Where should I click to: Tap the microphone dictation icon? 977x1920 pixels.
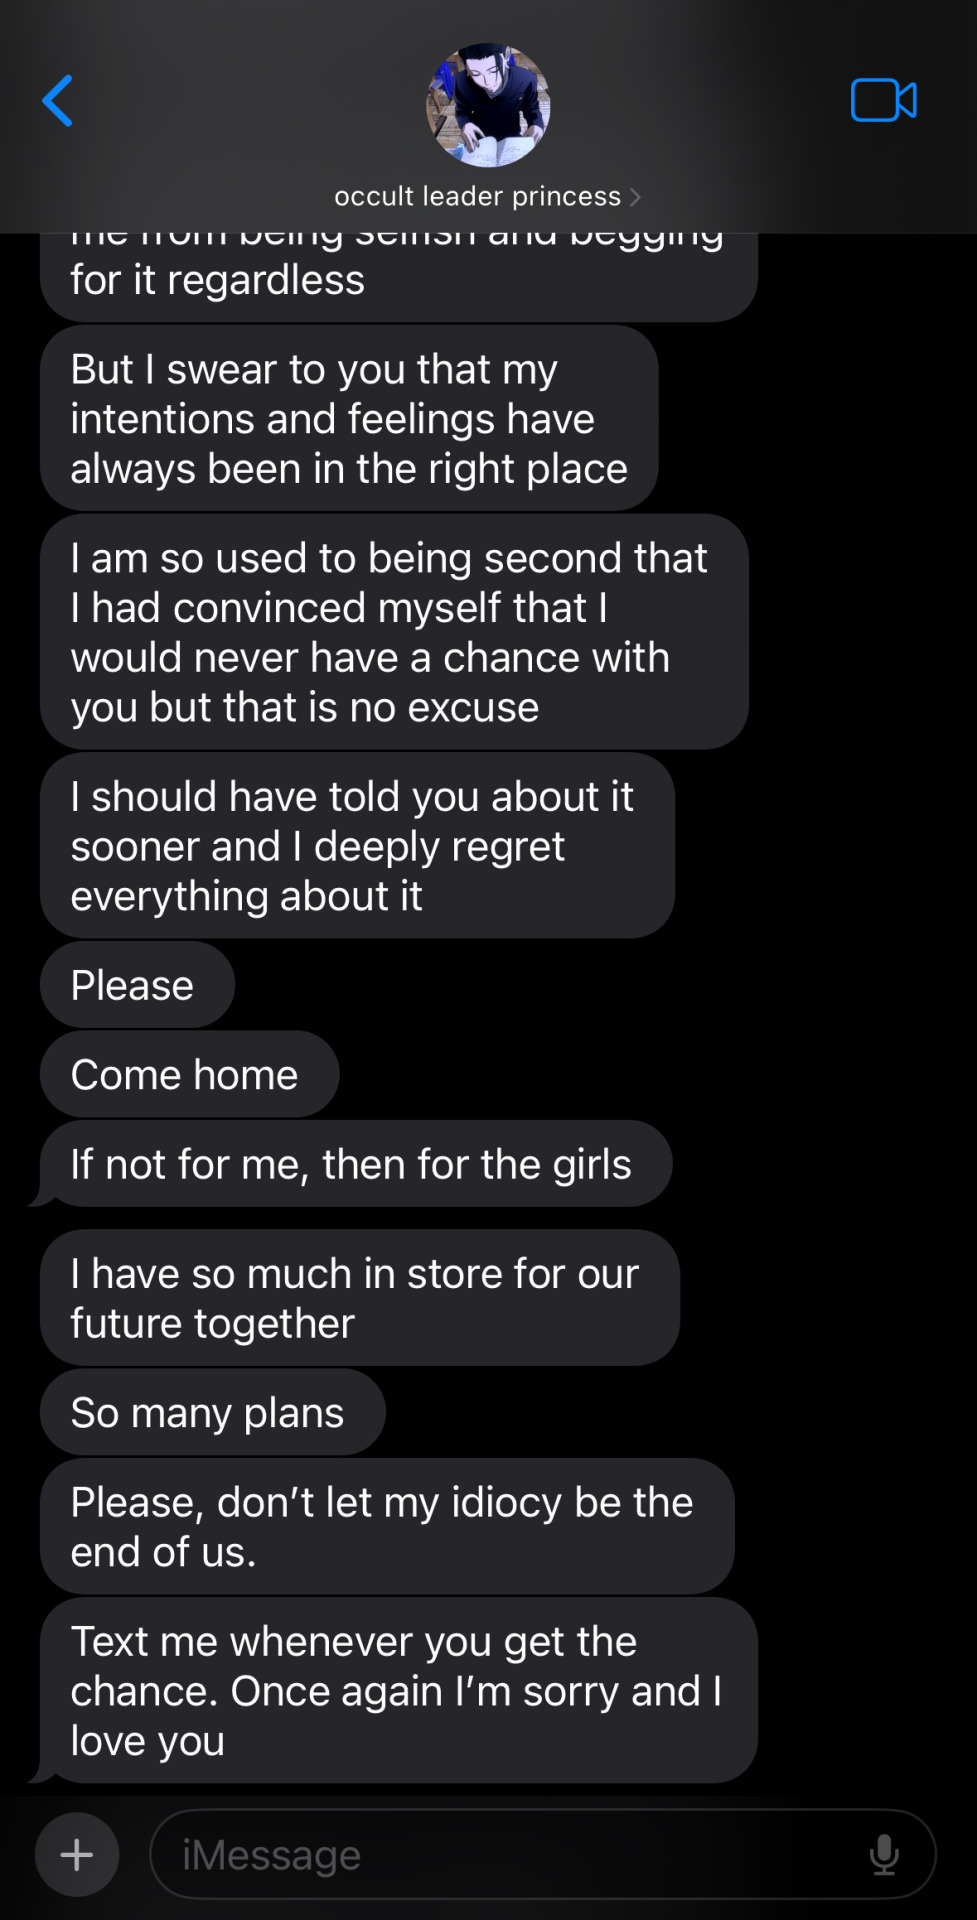[x=884, y=1855]
